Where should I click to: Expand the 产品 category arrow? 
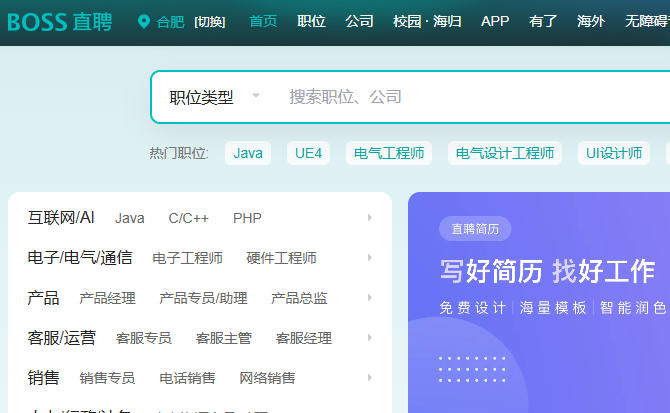tap(370, 298)
